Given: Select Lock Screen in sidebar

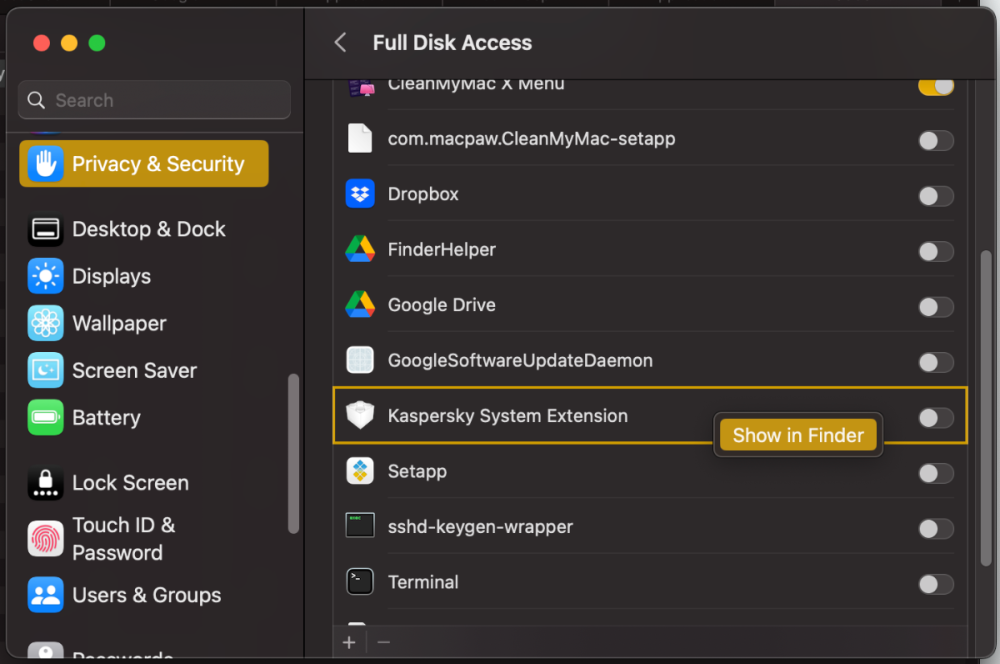Looking at the screenshot, I should coord(130,483).
